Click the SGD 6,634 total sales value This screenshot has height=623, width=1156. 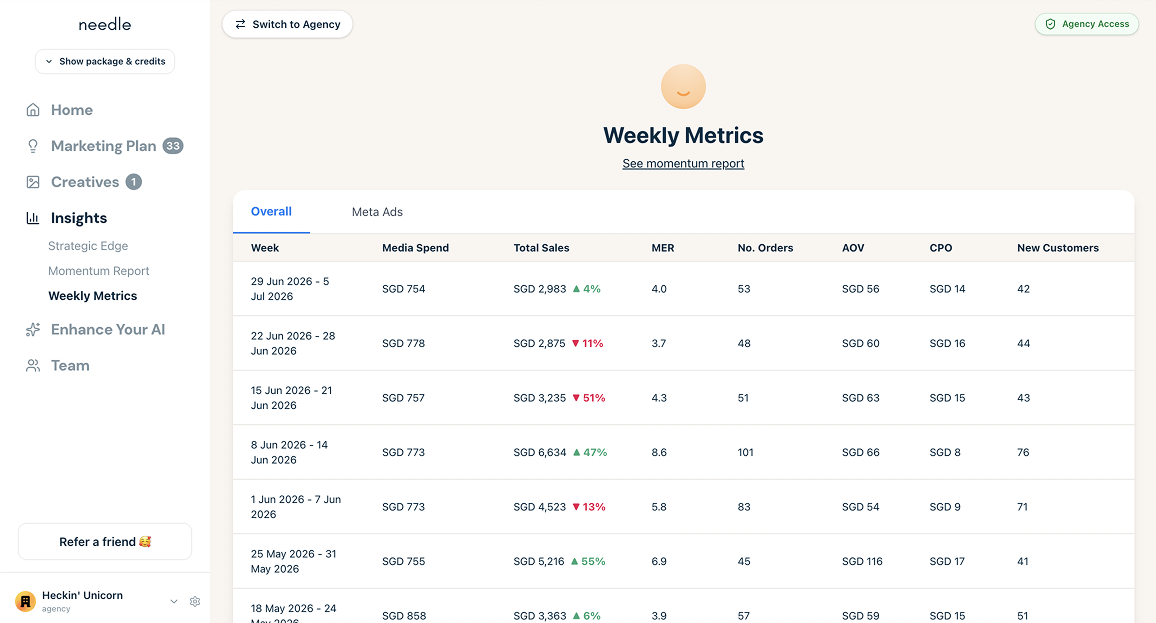point(540,453)
